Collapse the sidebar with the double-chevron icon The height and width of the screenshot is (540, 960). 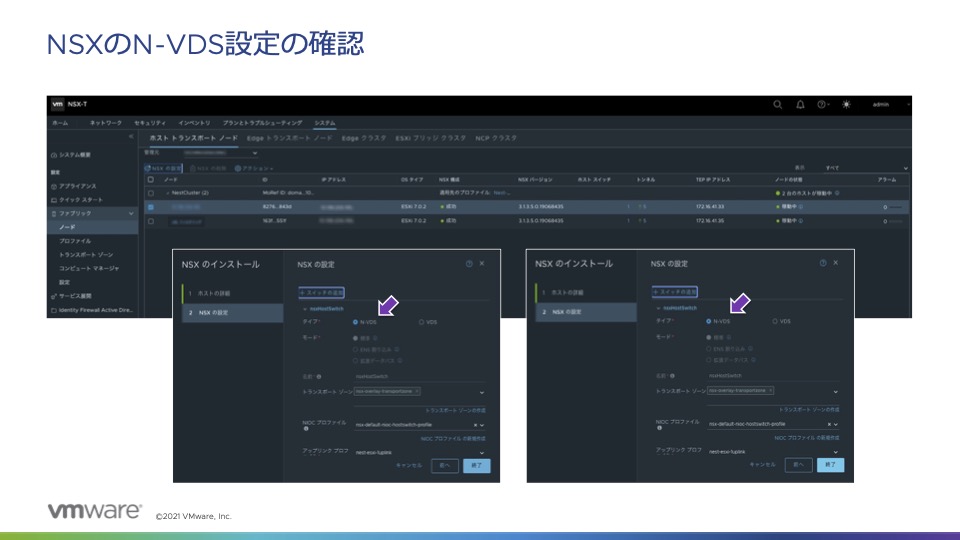(131, 137)
